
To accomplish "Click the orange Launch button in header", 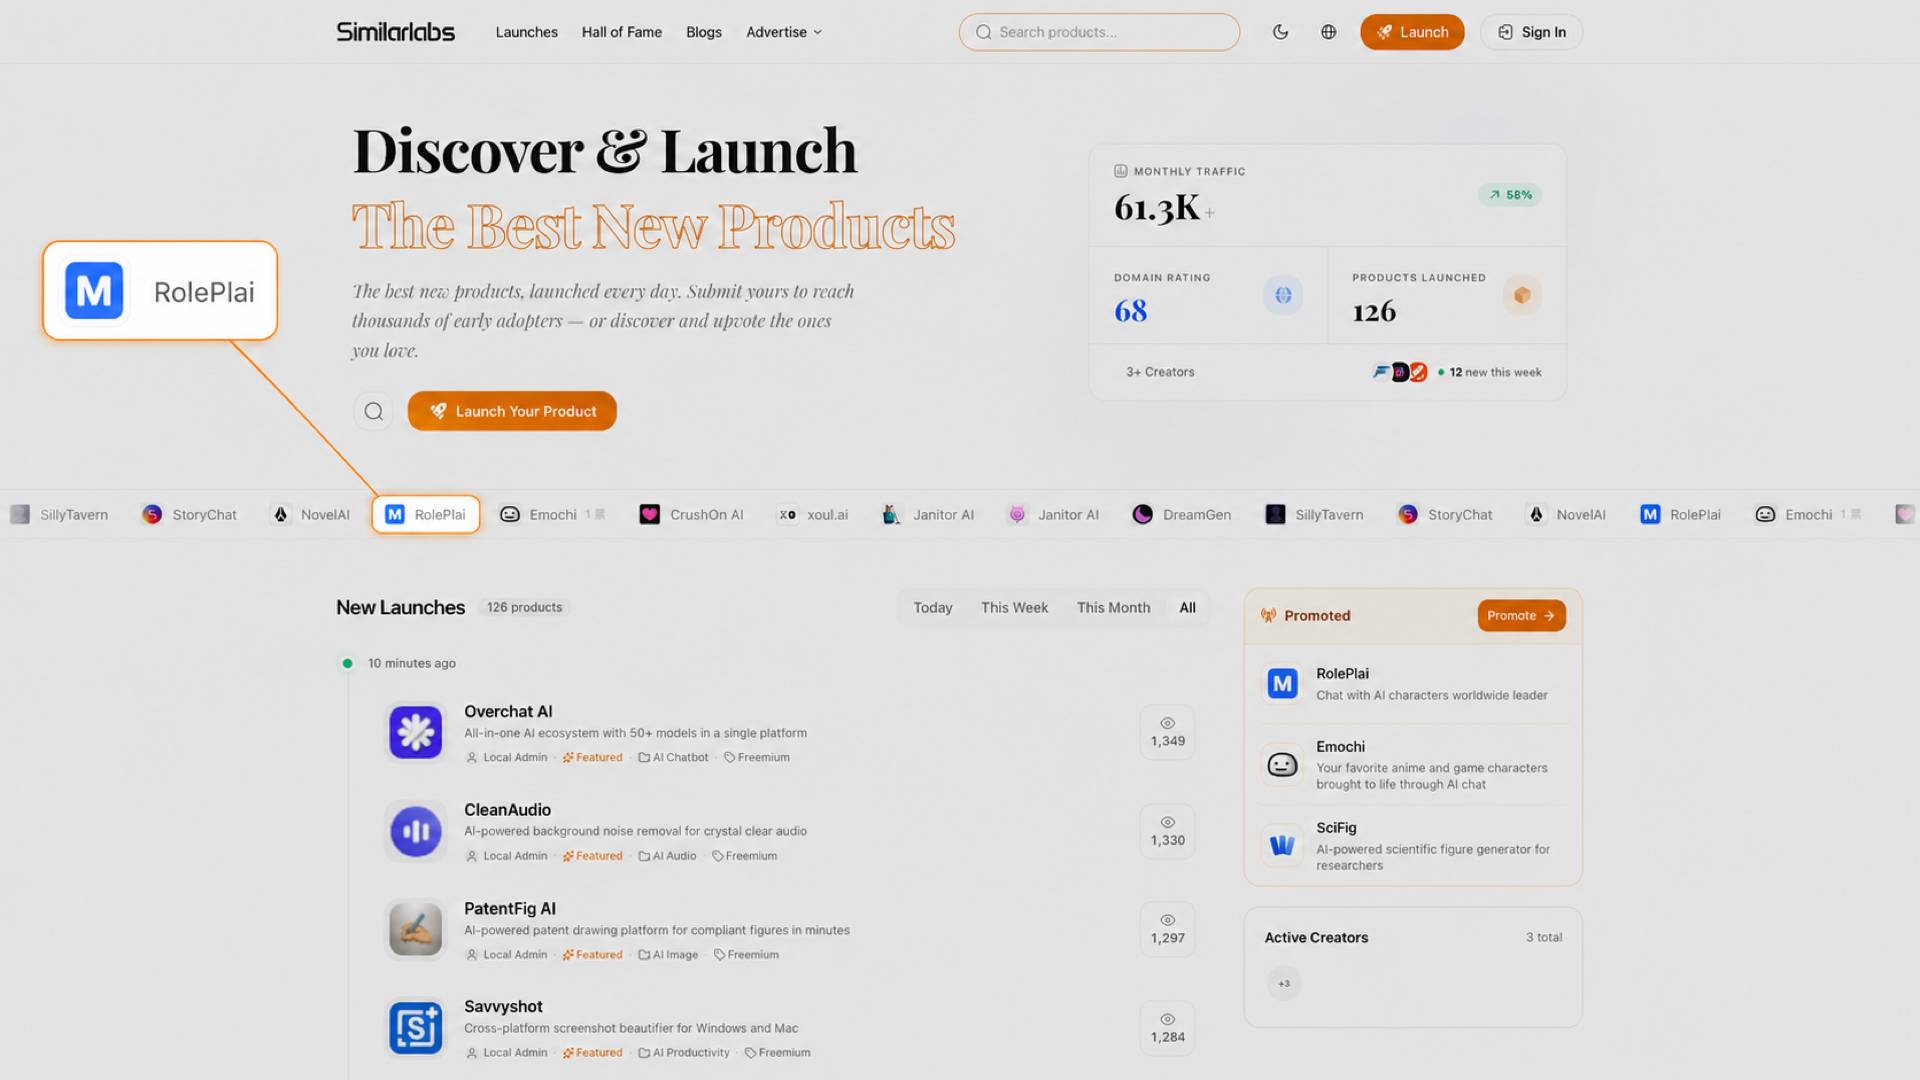I will coord(1412,32).
